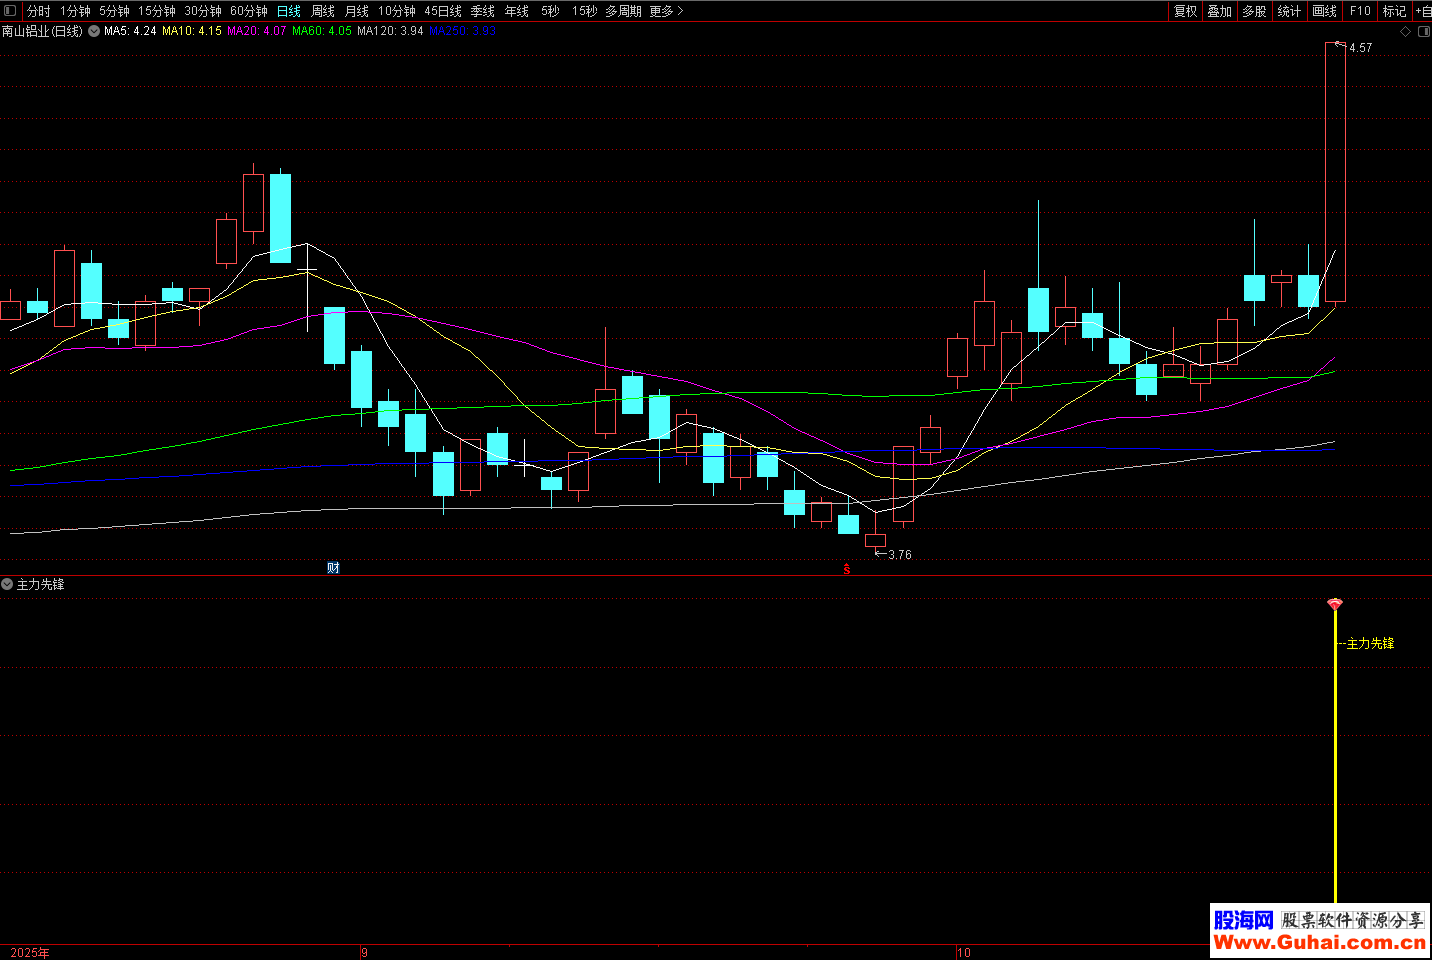The image size is (1432, 960).
Task: Switch to 分时 intraday view
Action: [x=38, y=11]
